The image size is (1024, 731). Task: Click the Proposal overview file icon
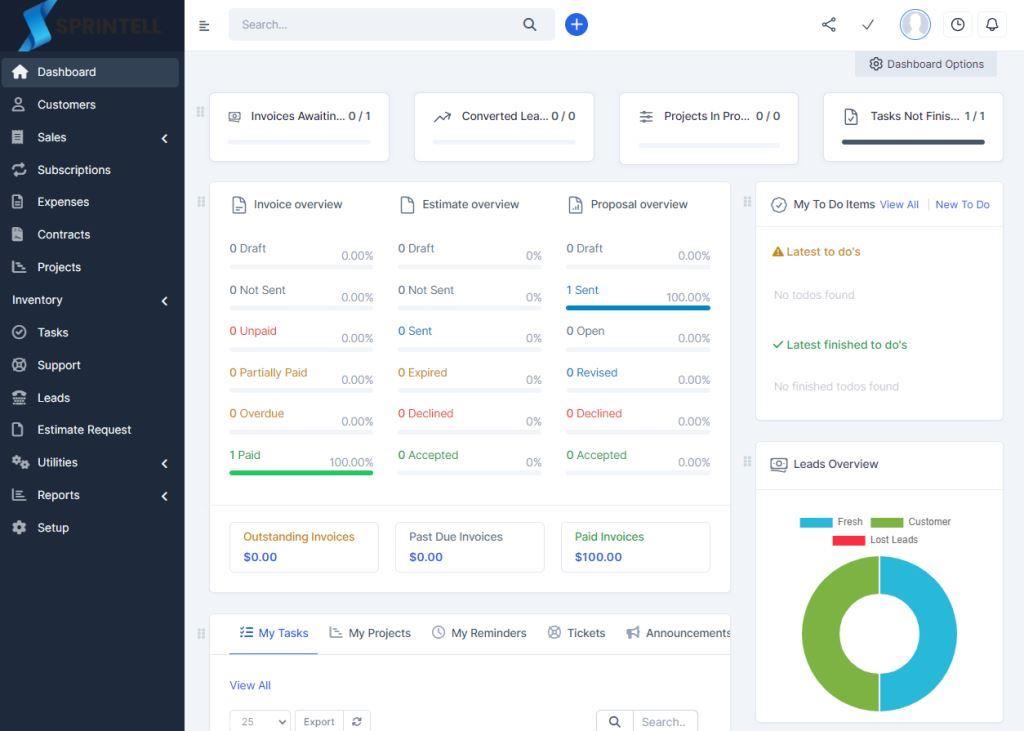coord(575,205)
